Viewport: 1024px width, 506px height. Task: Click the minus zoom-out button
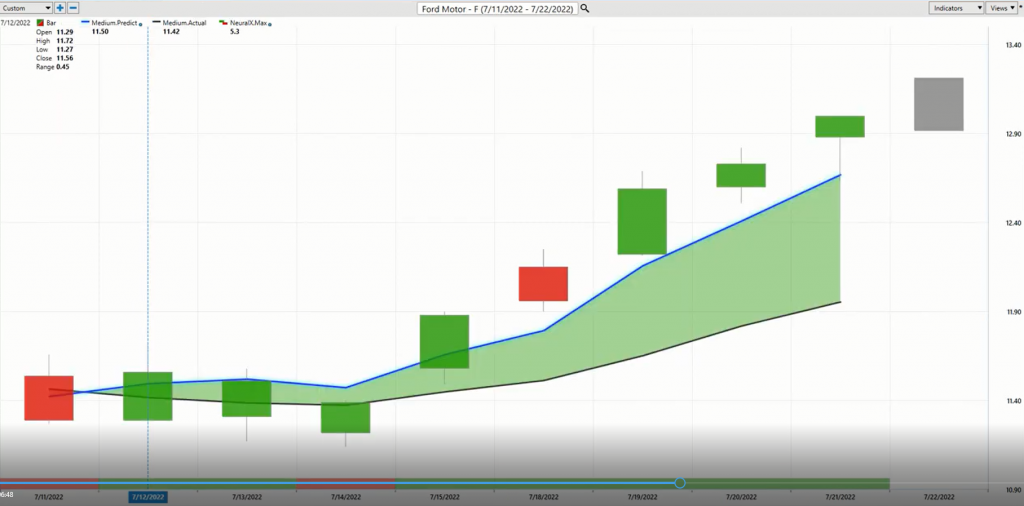(73, 8)
